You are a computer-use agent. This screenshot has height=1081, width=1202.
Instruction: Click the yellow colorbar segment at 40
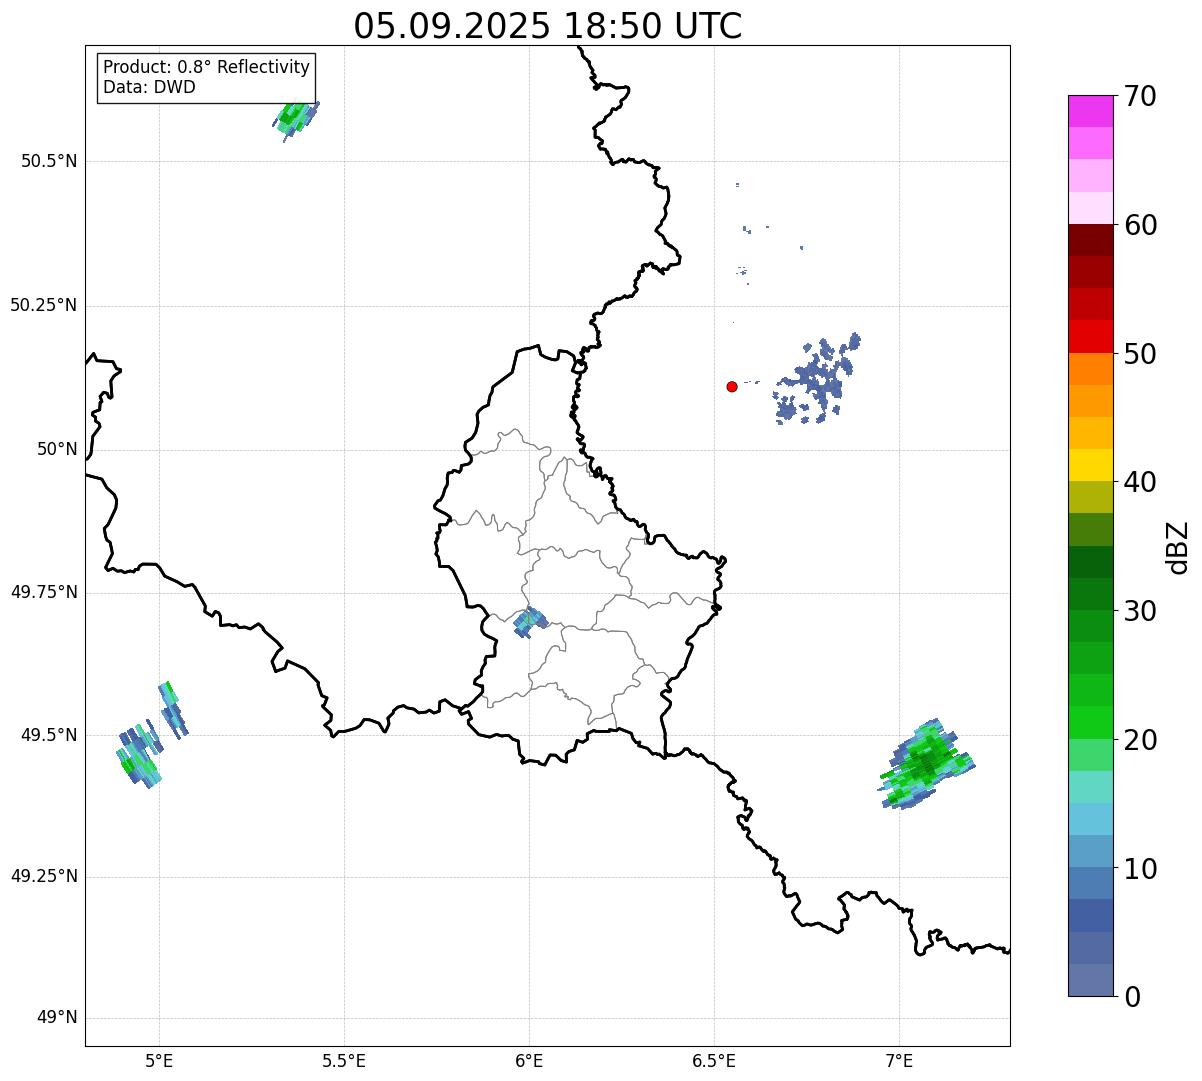[1091, 465]
